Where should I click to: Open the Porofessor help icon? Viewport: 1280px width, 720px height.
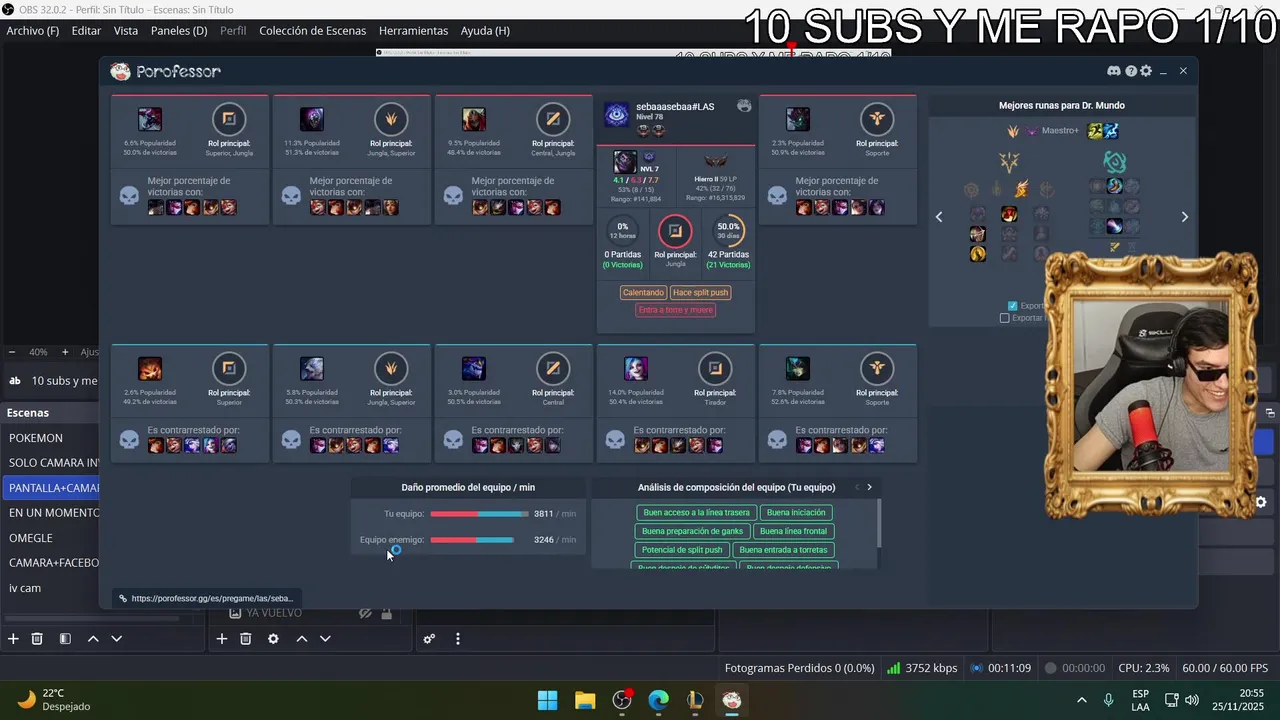coord(1131,71)
